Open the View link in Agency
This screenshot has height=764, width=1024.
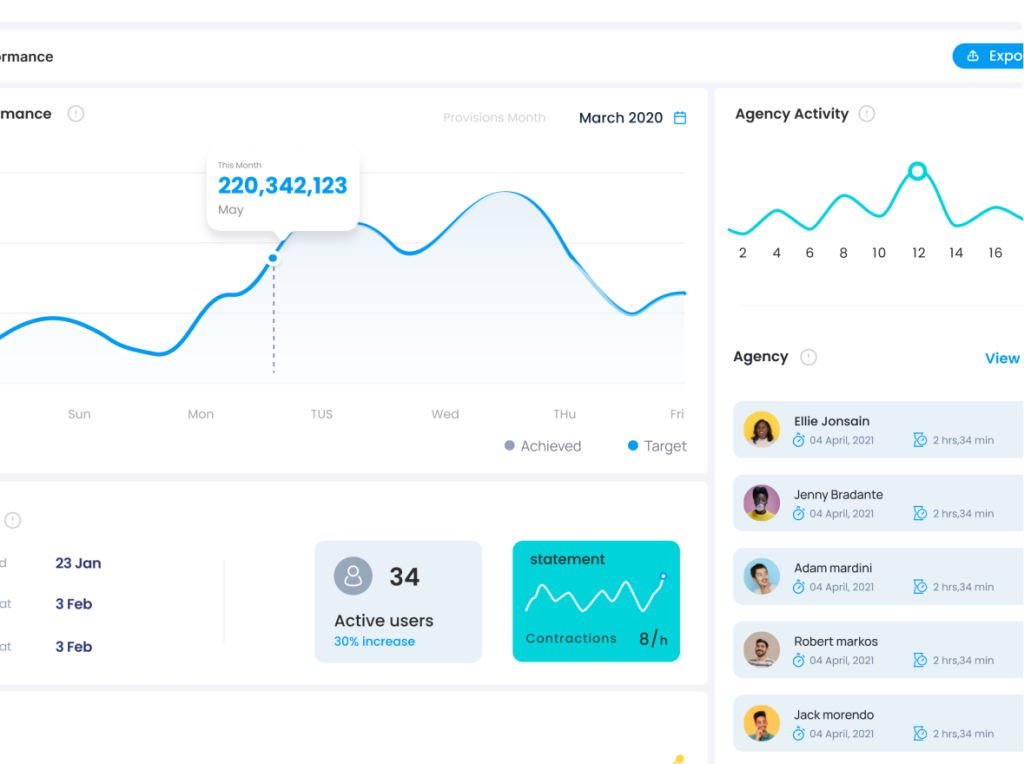[1002, 358]
